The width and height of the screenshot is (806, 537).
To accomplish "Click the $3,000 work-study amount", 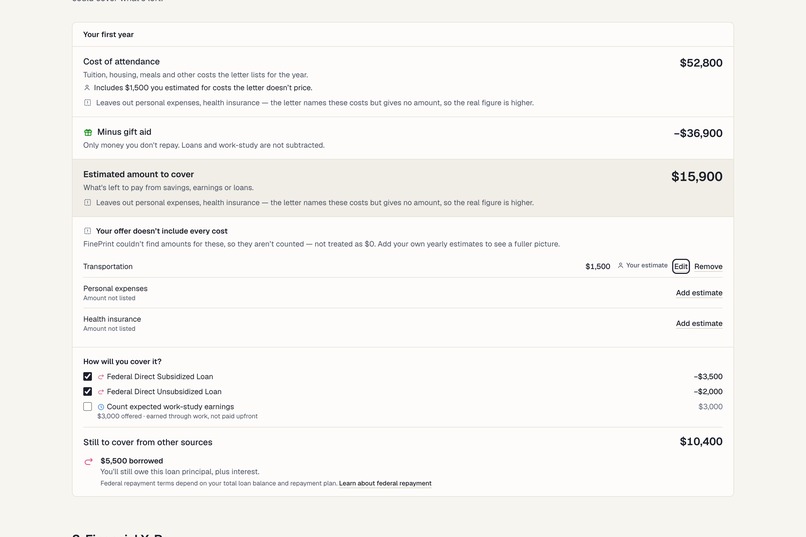I will click(710, 406).
